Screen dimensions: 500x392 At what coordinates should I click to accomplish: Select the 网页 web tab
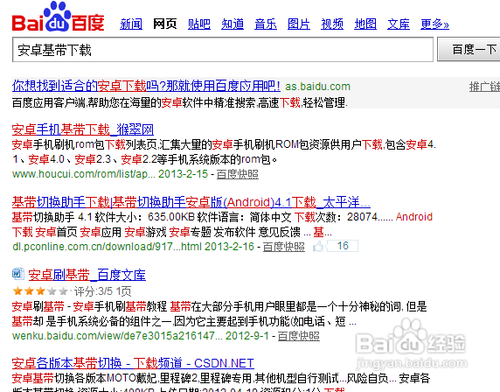[165, 24]
